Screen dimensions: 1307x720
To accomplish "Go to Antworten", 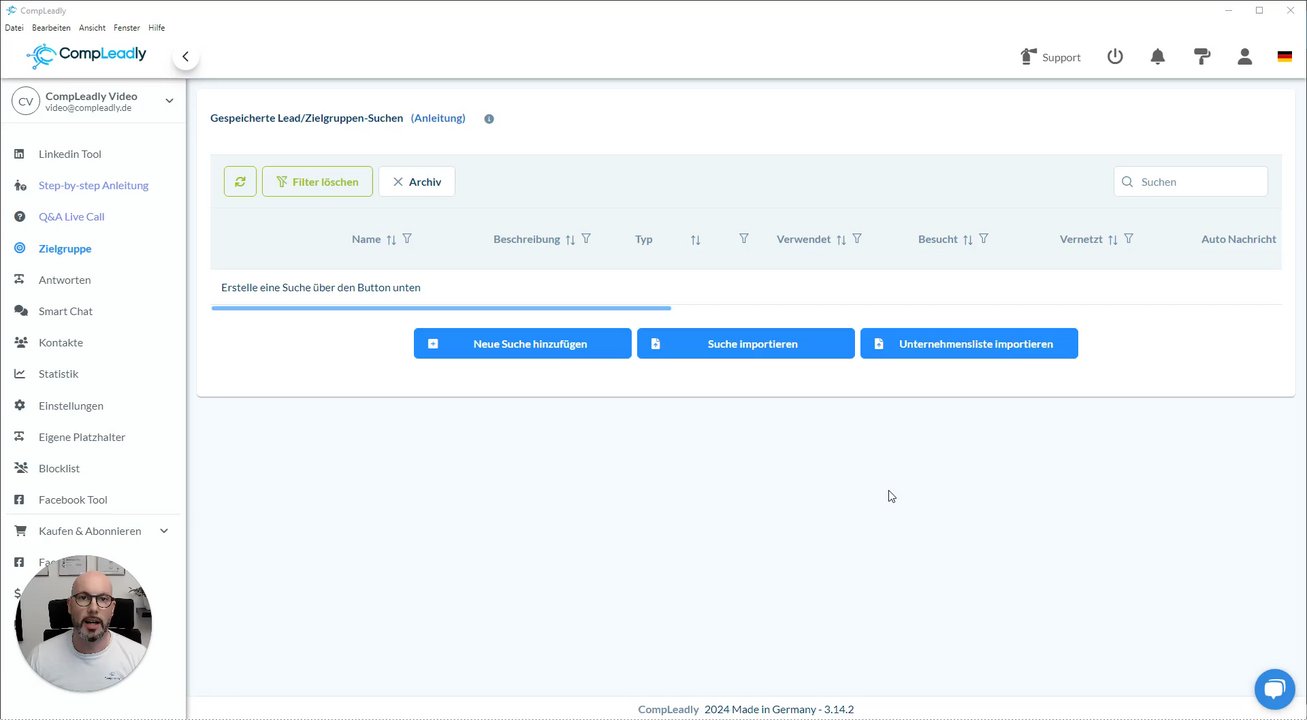I will click(65, 280).
